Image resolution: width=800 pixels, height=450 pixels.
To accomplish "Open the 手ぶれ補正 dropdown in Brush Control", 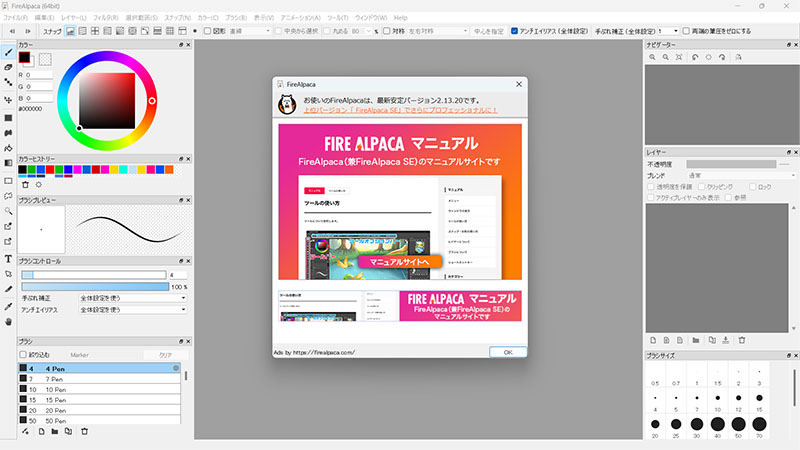I will tap(133, 298).
